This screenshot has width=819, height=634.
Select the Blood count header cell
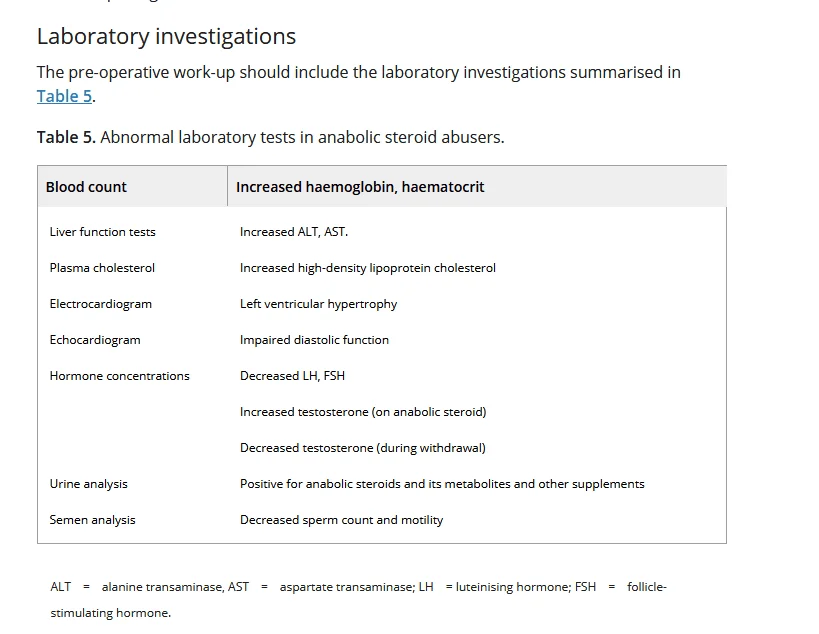click(86, 187)
